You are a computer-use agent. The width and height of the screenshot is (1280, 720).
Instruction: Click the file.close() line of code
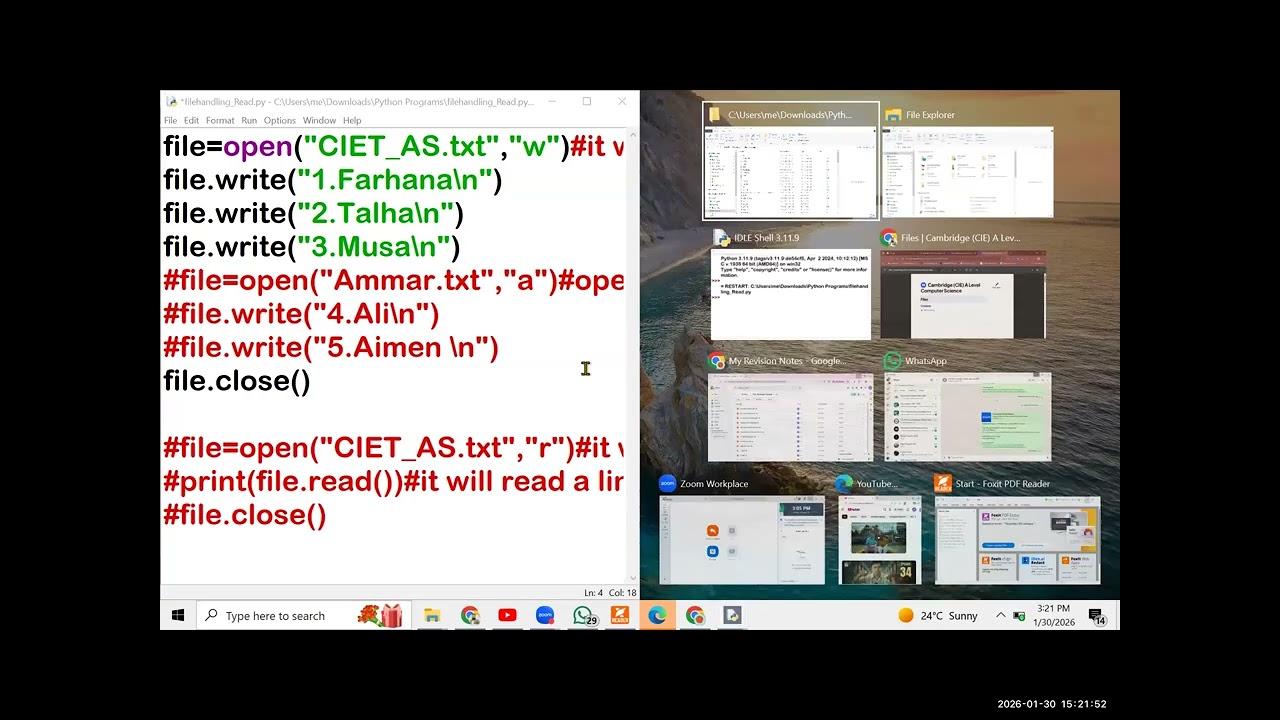[x=237, y=381]
